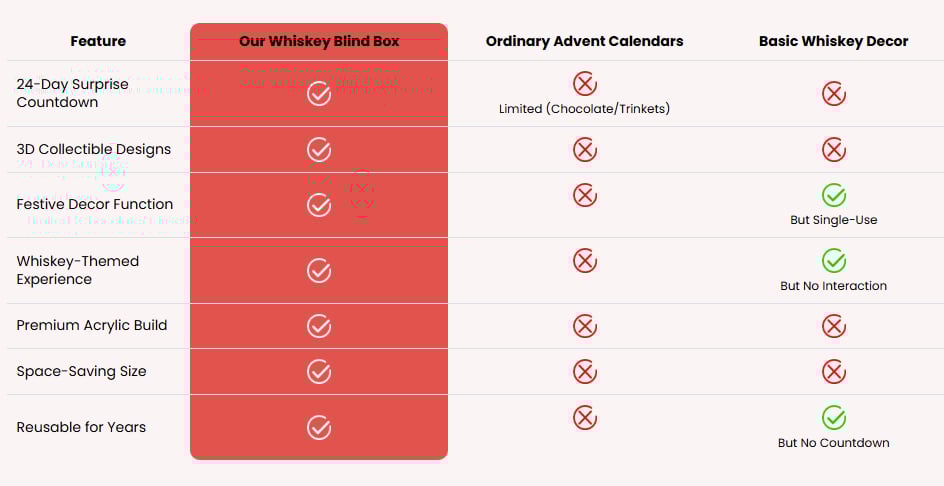Click the Space-Saving Size row label
The image size is (944, 486).
pos(81,371)
